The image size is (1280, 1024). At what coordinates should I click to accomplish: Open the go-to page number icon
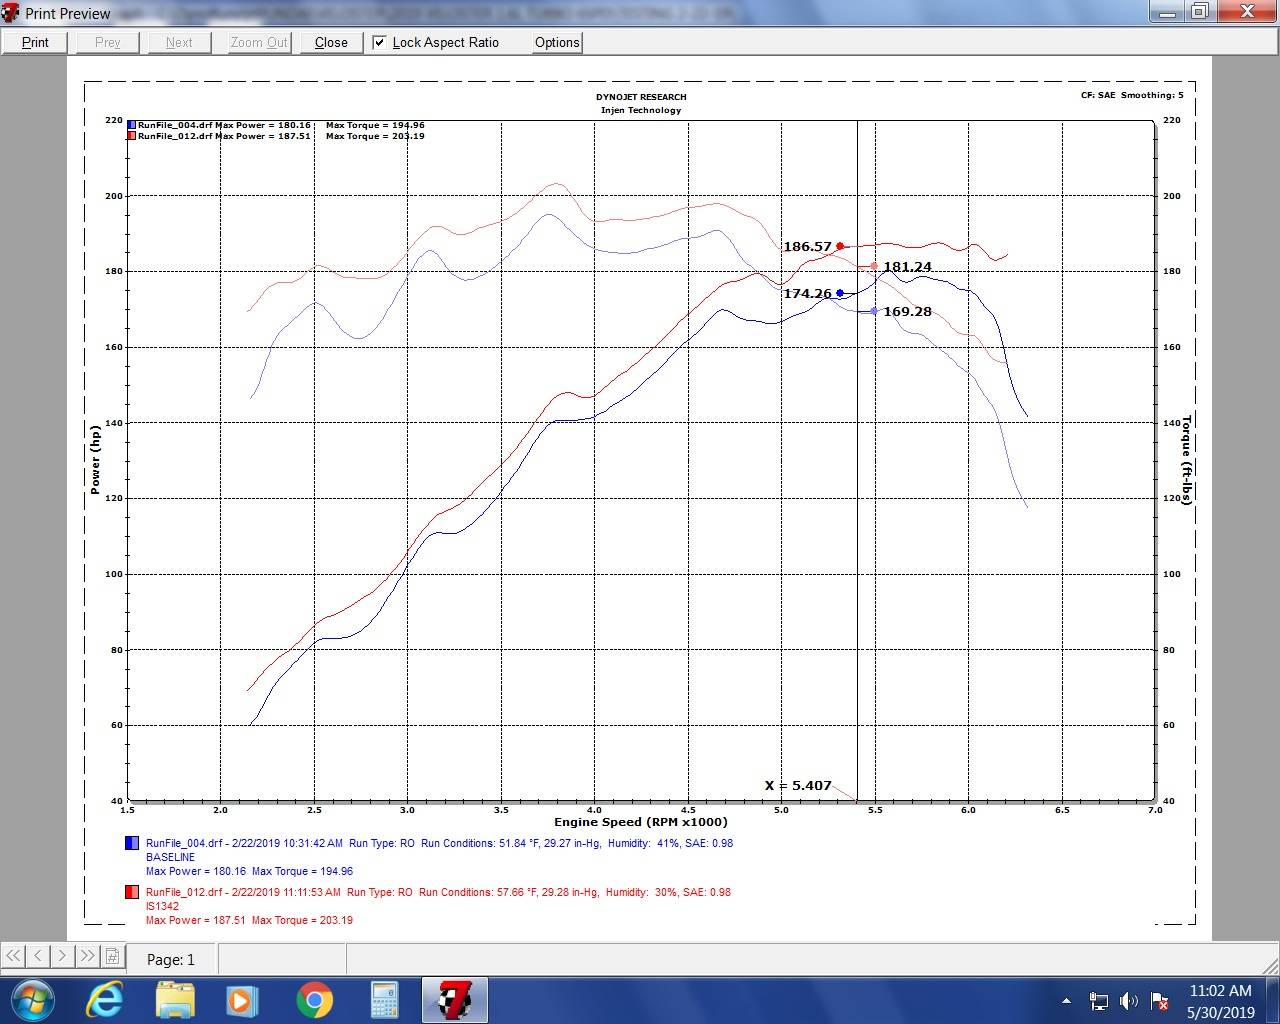pos(112,956)
